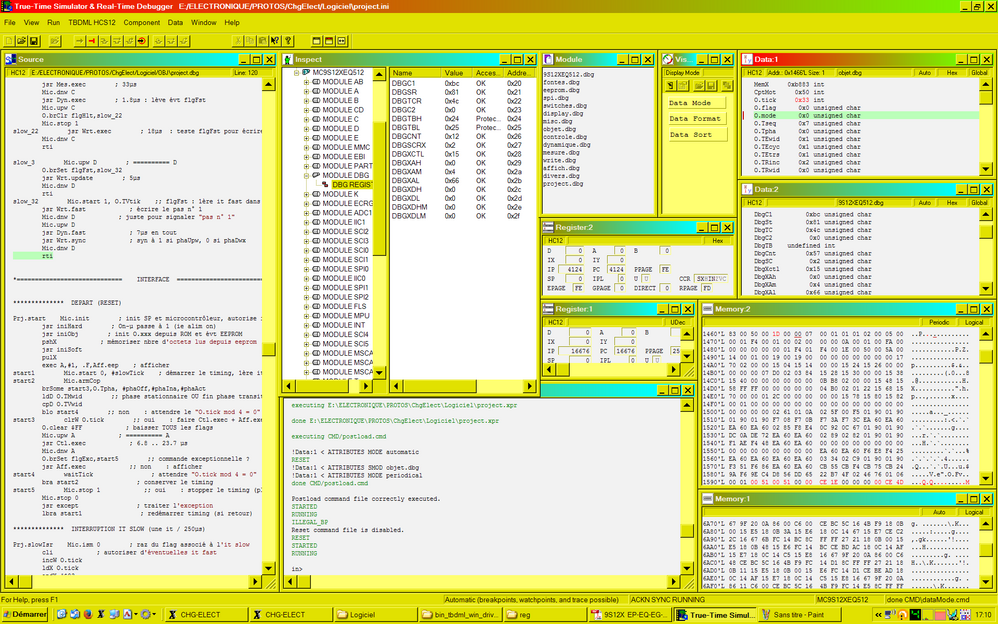Click the Name column header in Inspect

coord(415,73)
